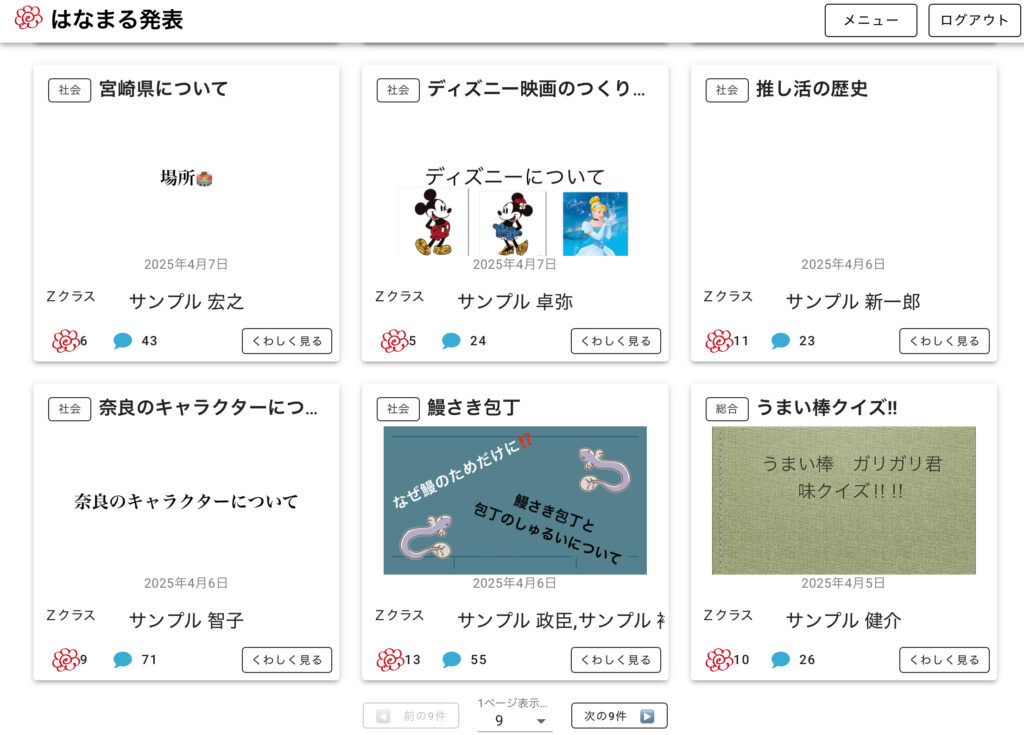The image size is (1024, 735).
Task: Click the 総合 tag on うまい棒クイズ card
Action: click(727, 409)
